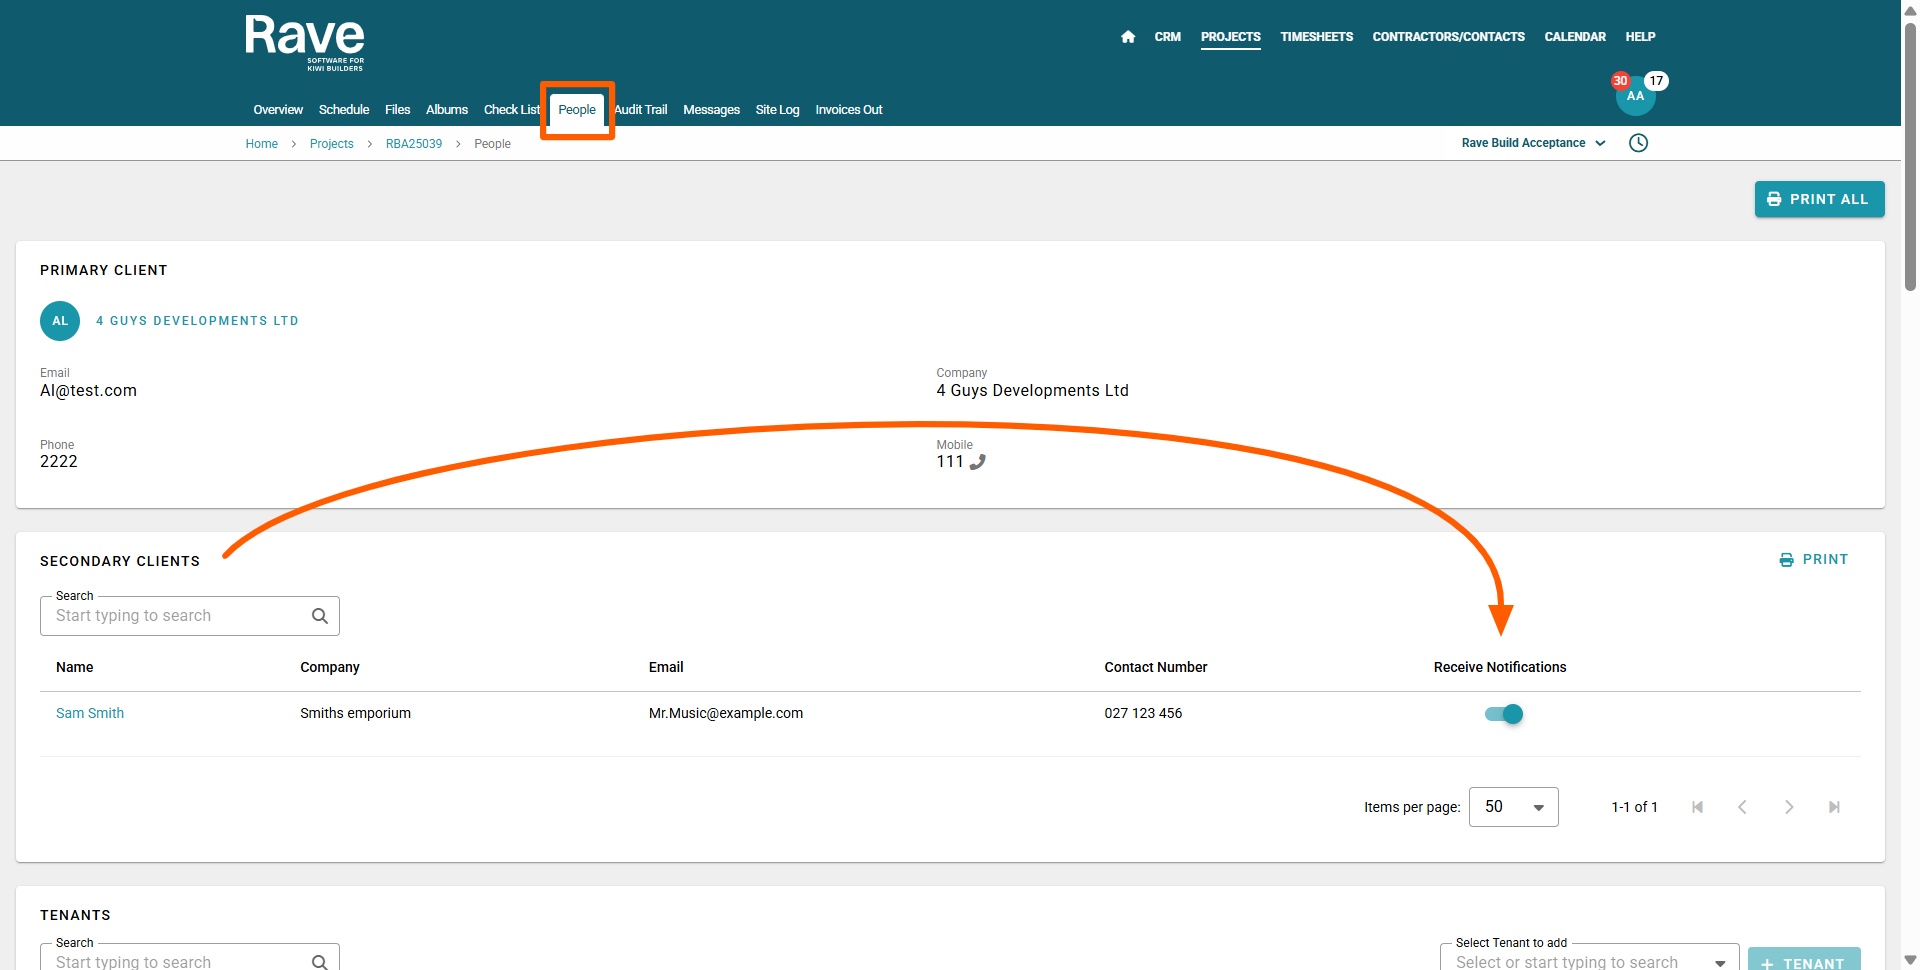Viewport: 1920px width, 970px height.
Task: Go to the next page arrow
Action: pos(1788,807)
